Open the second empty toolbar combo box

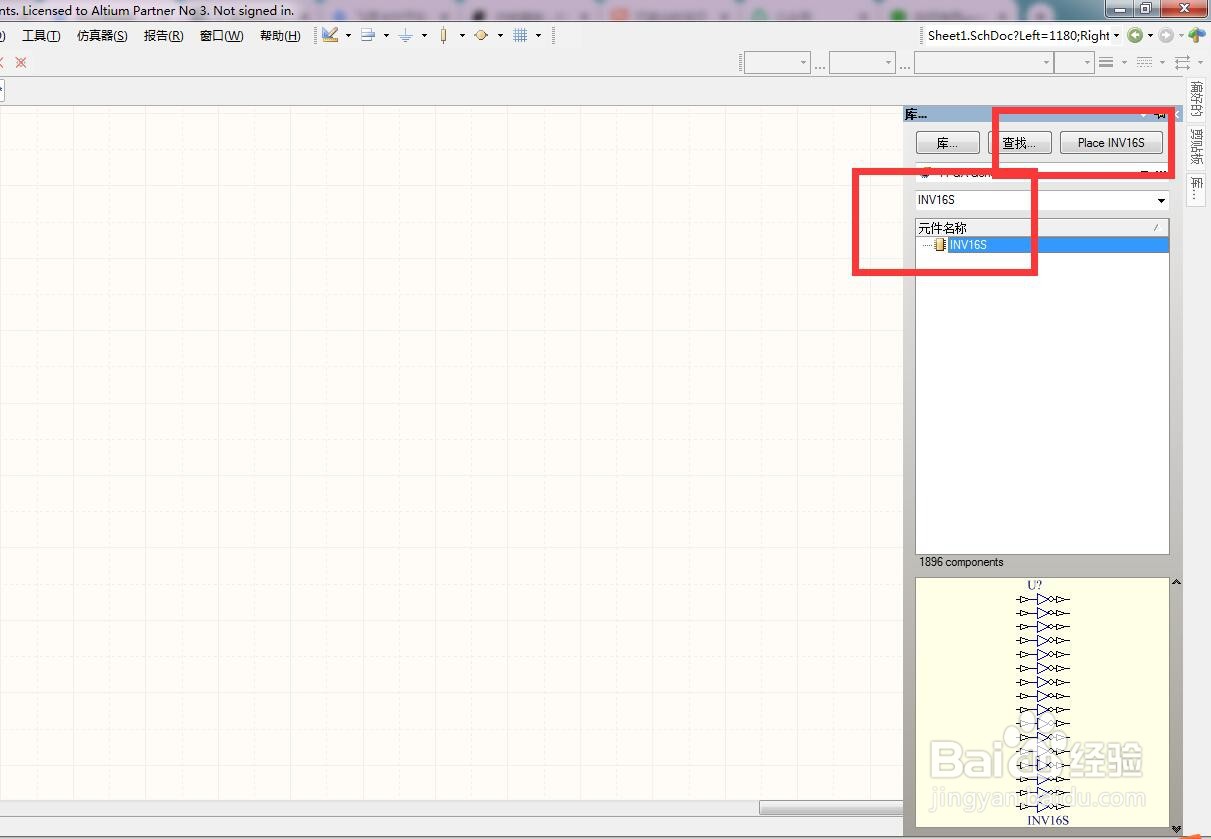[862, 62]
